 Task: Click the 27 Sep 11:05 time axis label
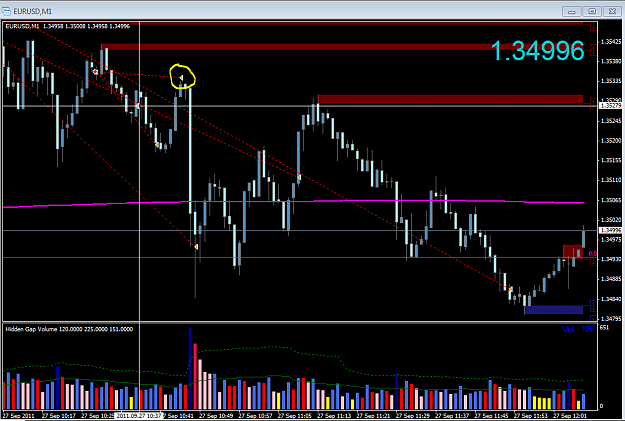tap(295, 415)
